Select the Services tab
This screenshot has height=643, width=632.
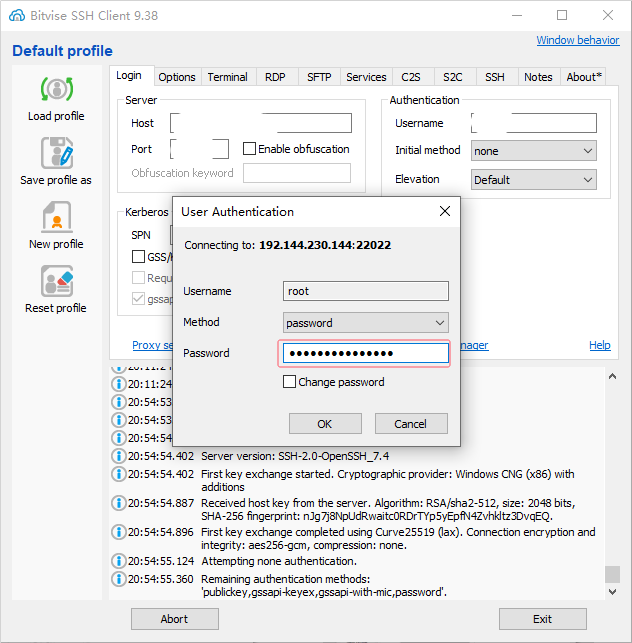coord(366,77)
